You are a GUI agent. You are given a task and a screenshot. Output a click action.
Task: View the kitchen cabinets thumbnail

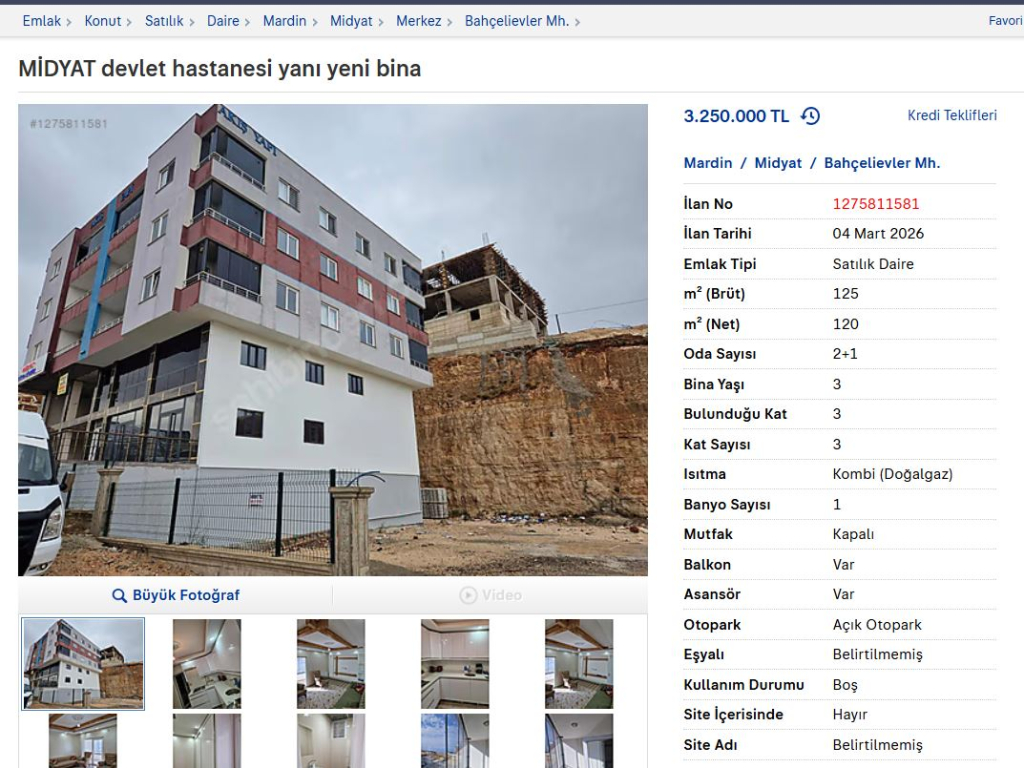tap(455, 664)
